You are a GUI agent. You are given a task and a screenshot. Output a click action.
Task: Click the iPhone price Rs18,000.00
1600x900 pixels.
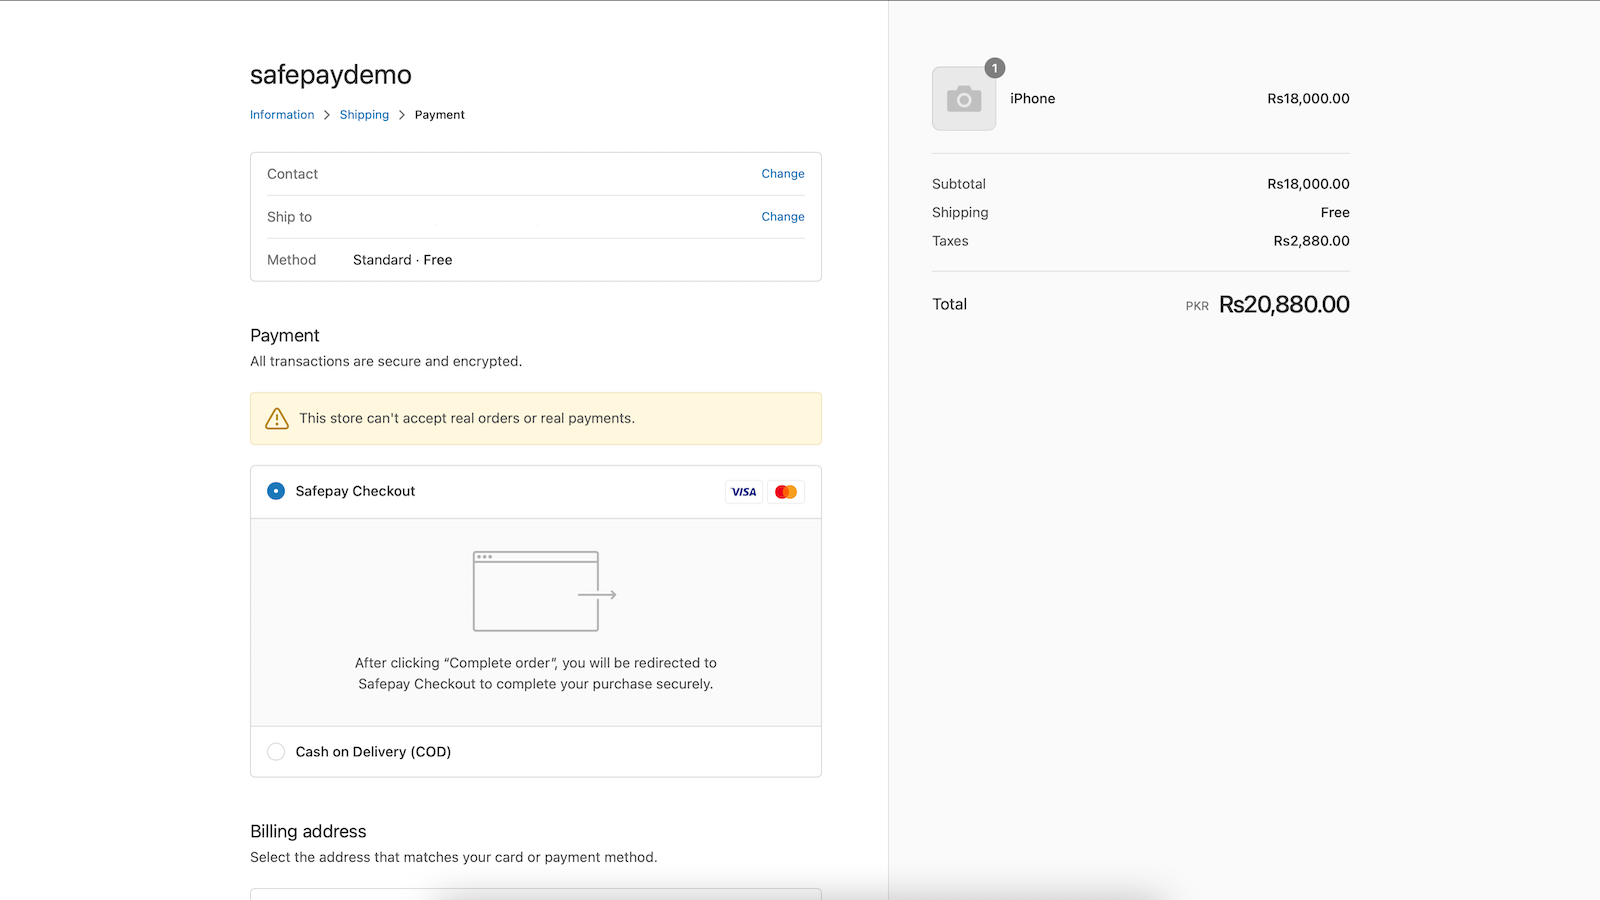1308,99
